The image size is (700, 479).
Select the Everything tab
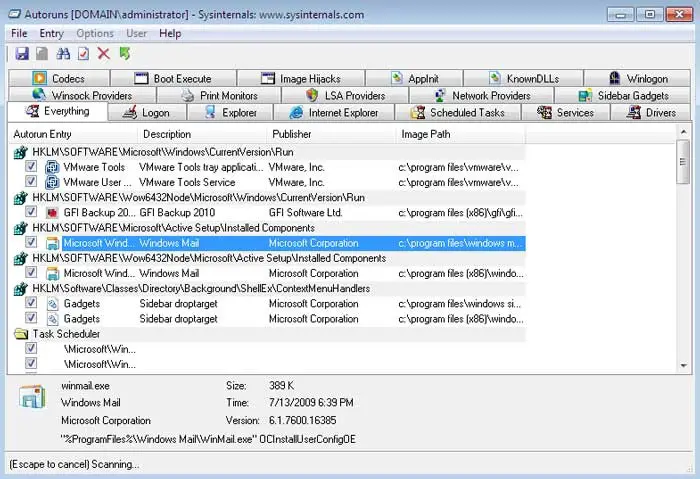(x=58, y=111)
